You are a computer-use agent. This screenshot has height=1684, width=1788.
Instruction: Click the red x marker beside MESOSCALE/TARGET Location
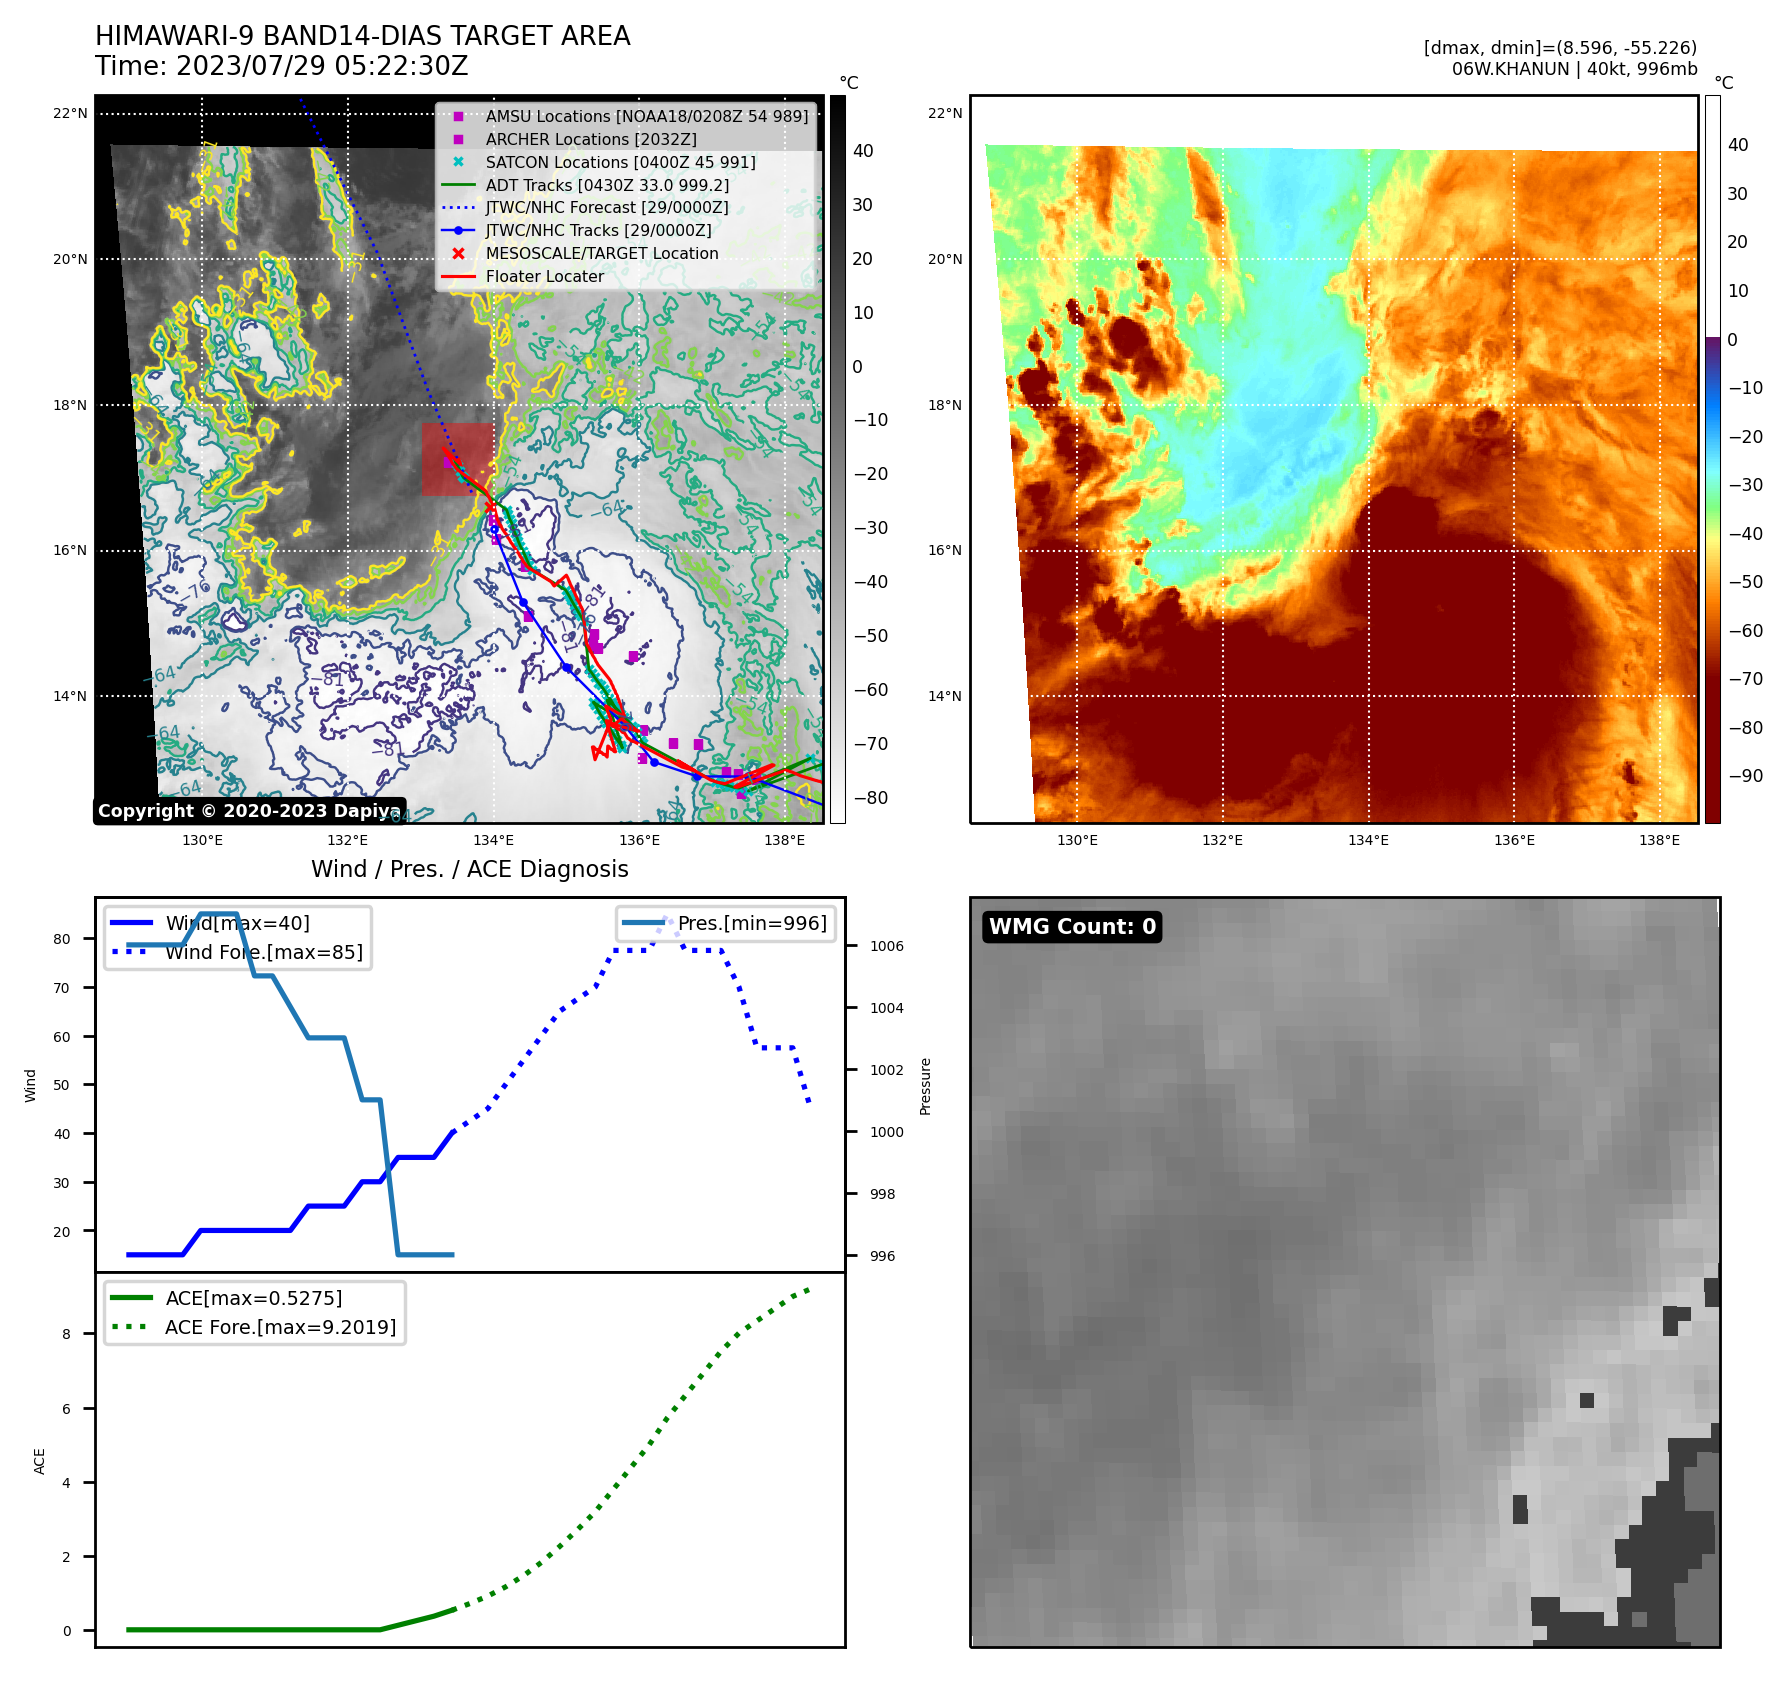tap(458, 254)
